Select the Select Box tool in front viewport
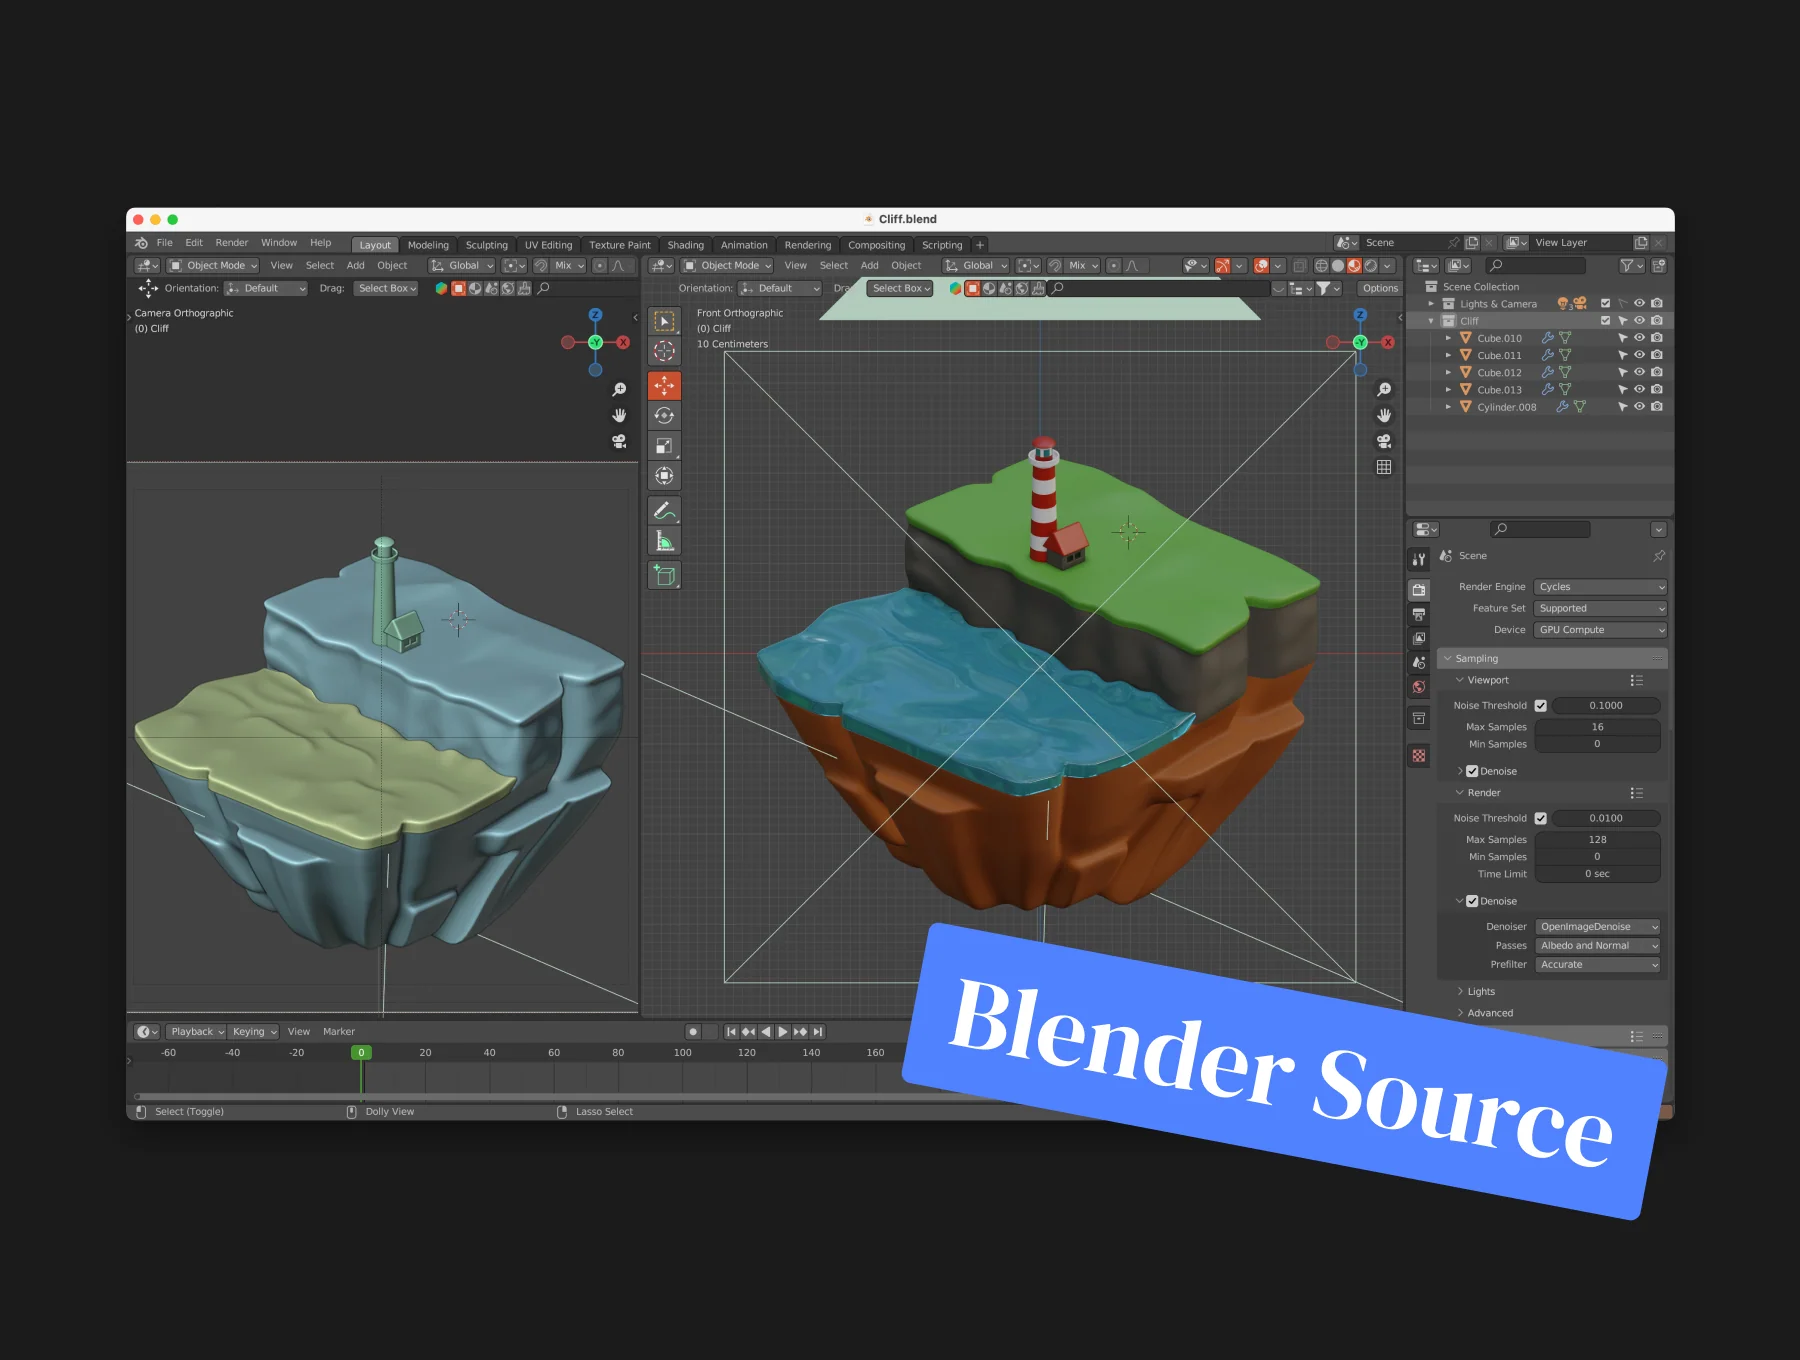This screenshot has height=1360, width=1800. click(x=664, y=321)
